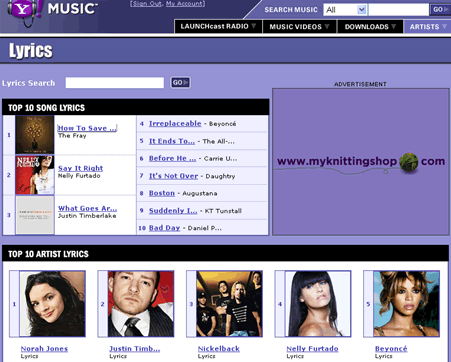Open the Say It Right lyrics link
This screenshot has height=362, width=451.
click(80, 168)
